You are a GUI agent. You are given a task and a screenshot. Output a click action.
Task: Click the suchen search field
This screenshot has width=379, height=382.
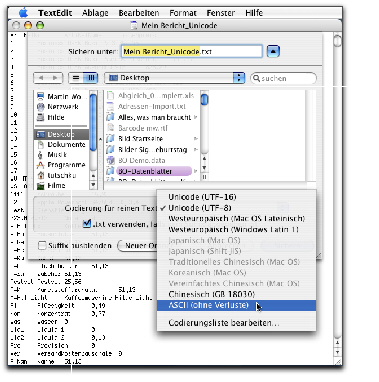283,78
